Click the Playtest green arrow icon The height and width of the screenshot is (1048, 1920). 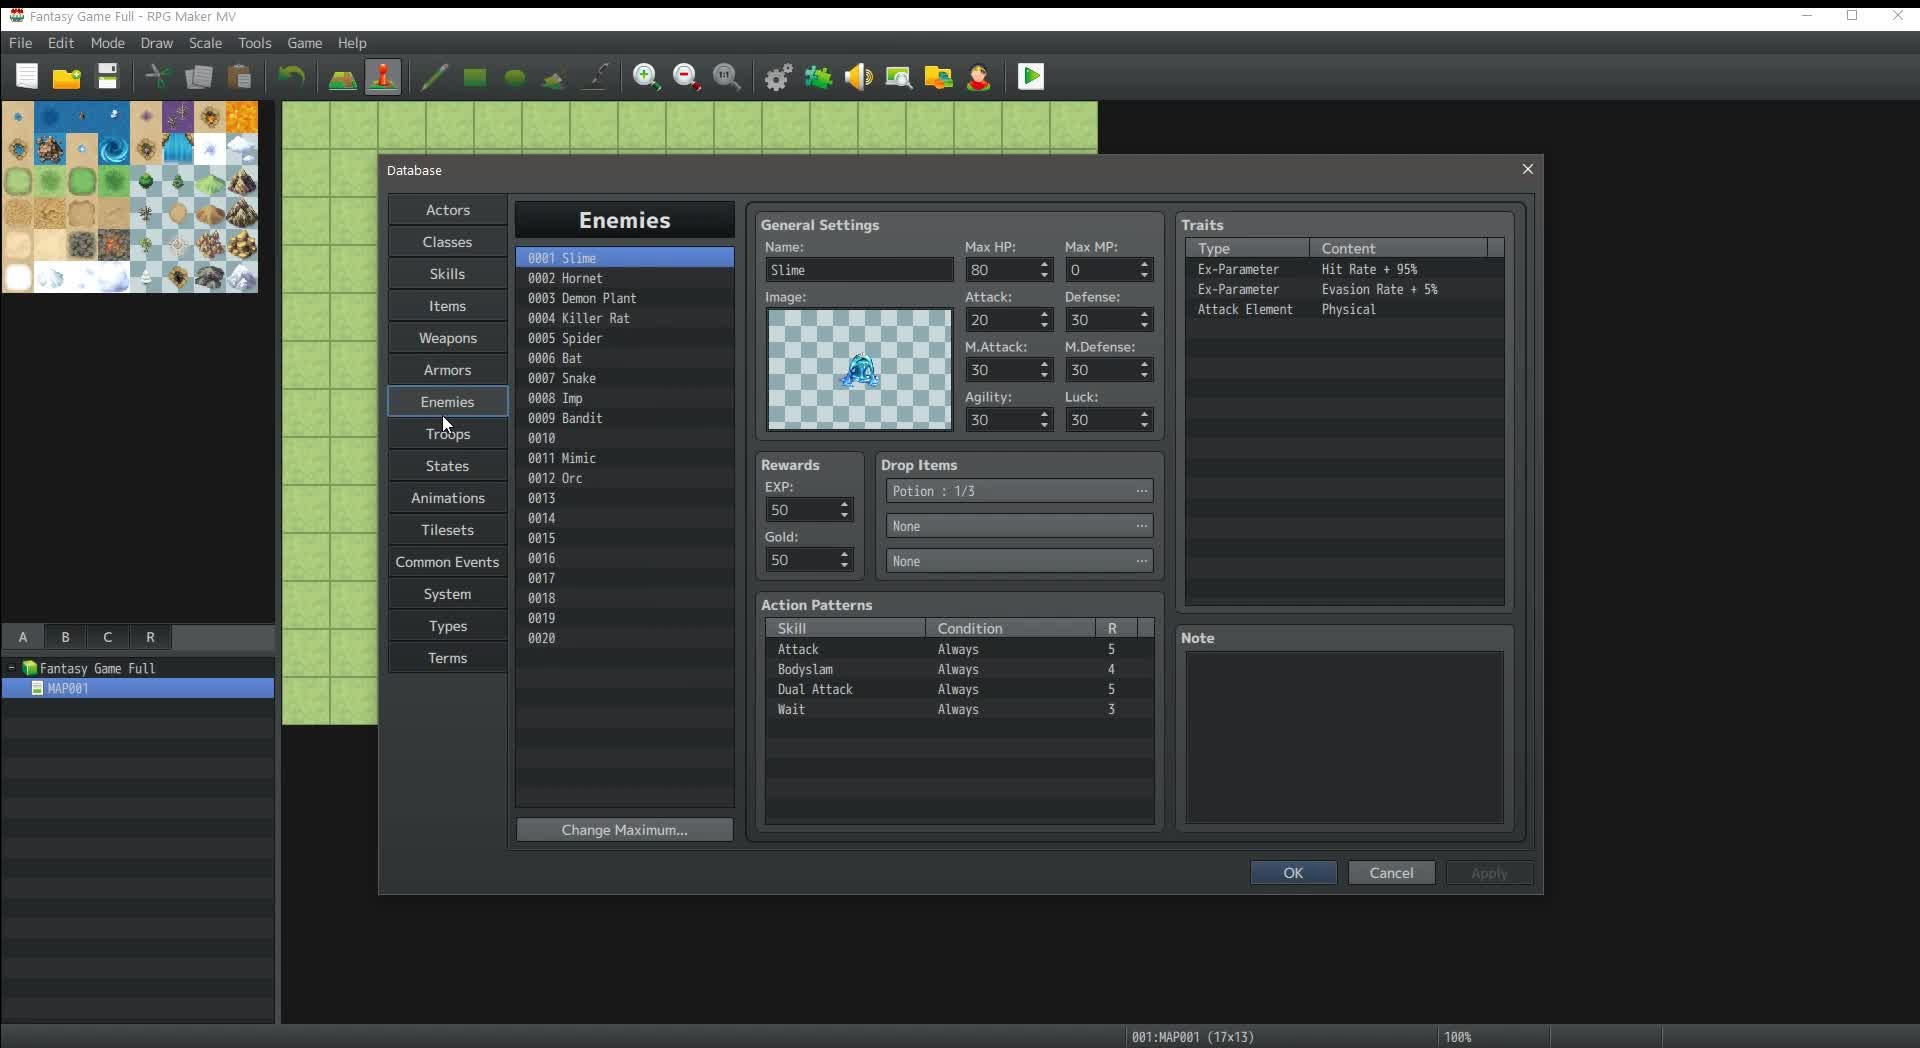[x=1031, y=77]
